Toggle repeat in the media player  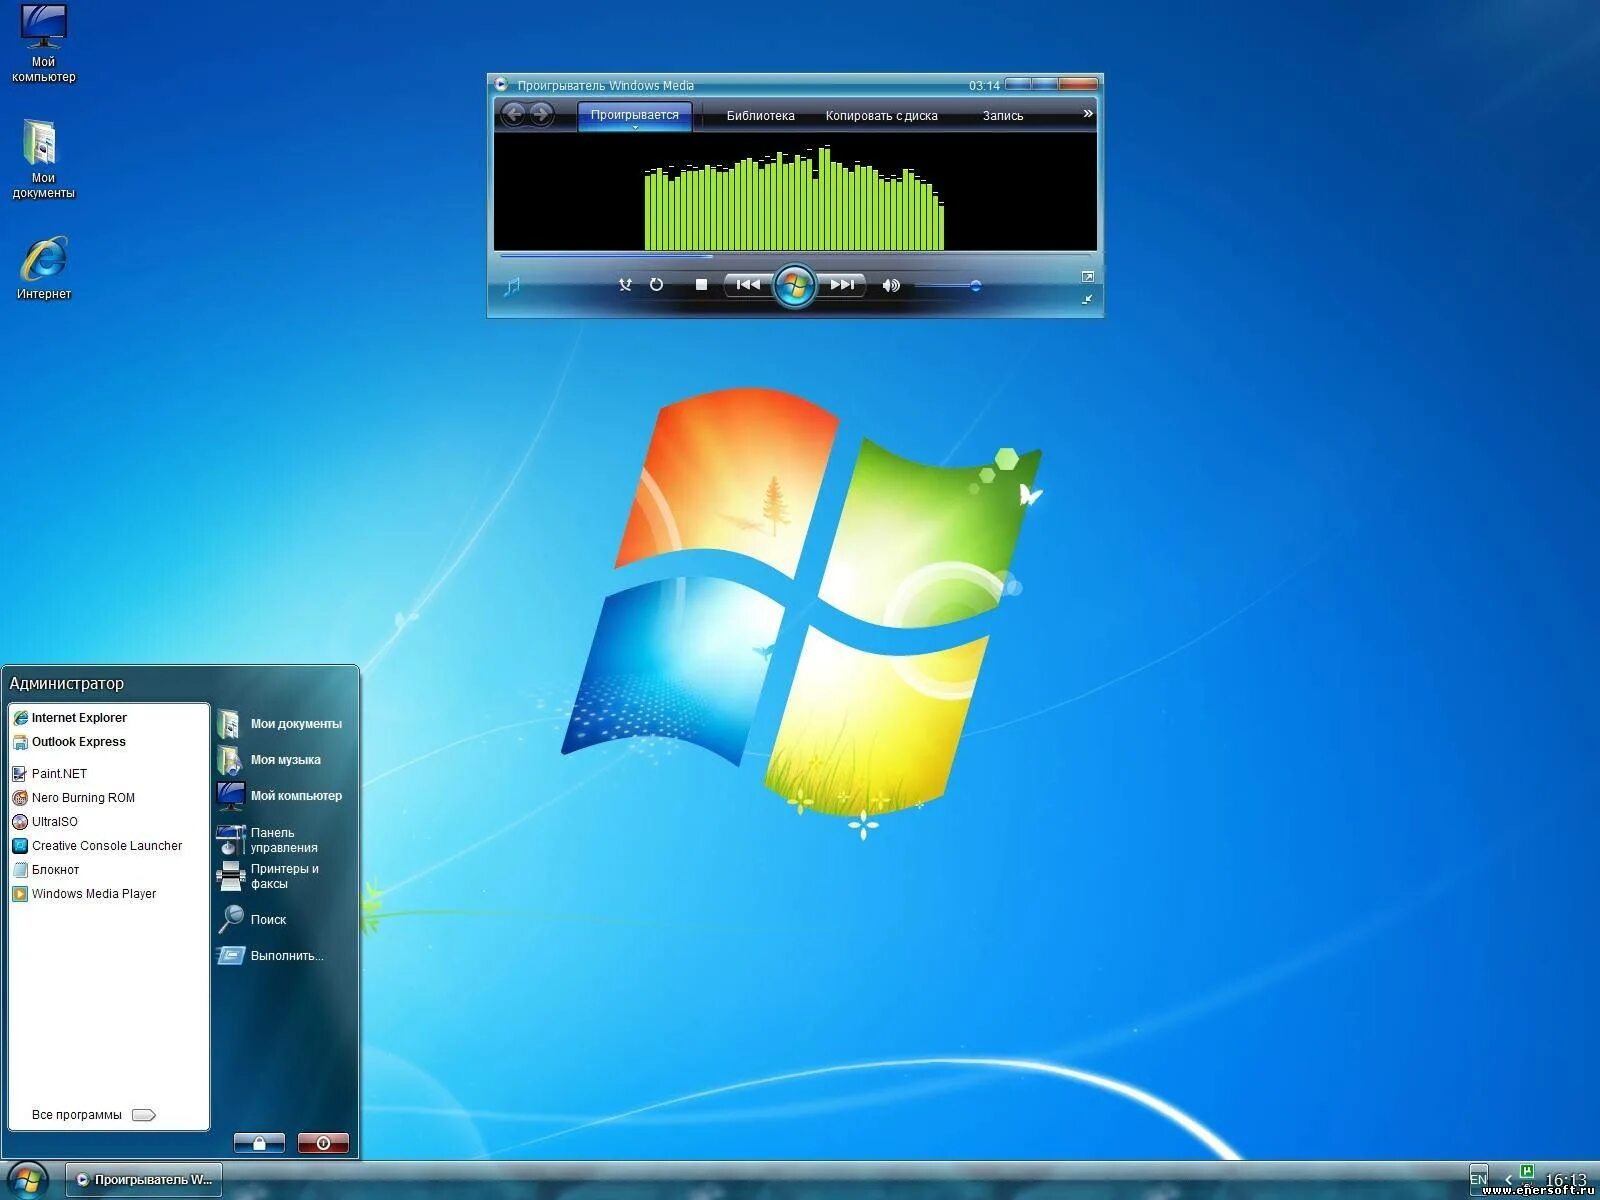click(x=656, y=285)
